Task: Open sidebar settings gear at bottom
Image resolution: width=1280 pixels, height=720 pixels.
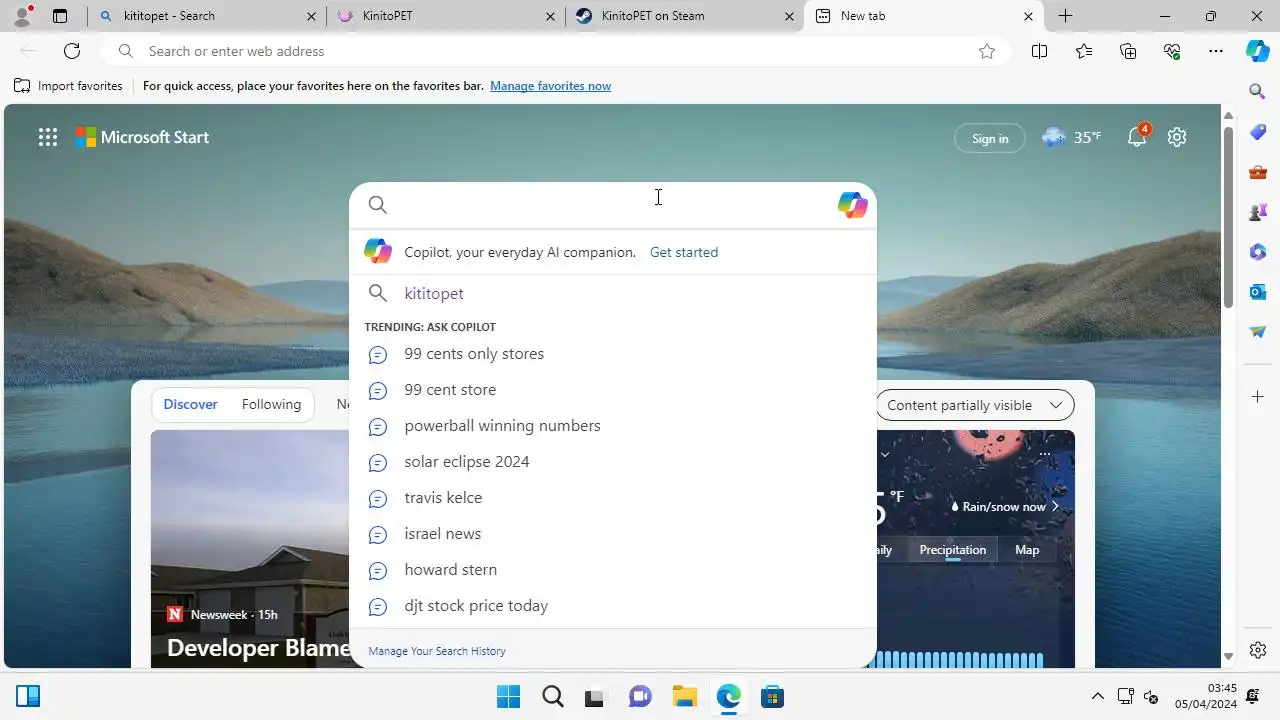Action: (x=1258, y=650)
